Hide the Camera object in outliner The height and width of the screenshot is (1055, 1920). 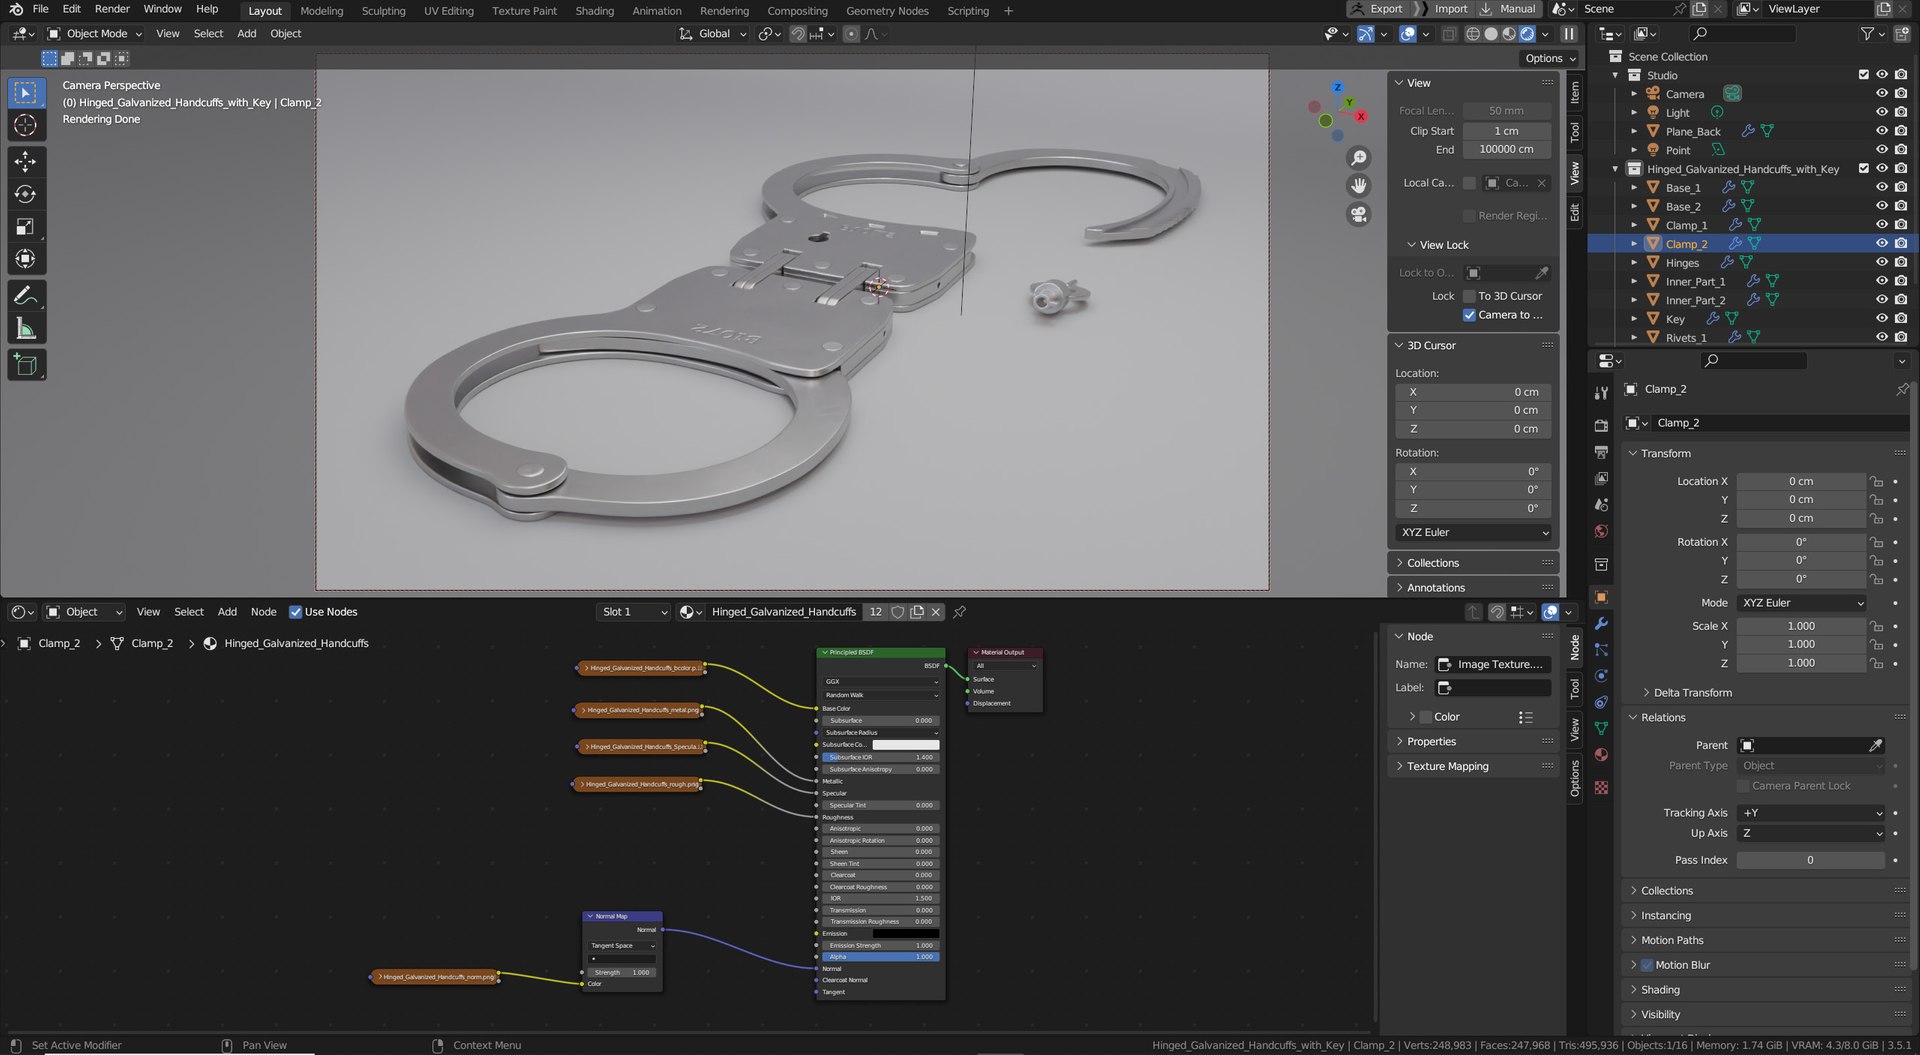[x=1881, y=94]
